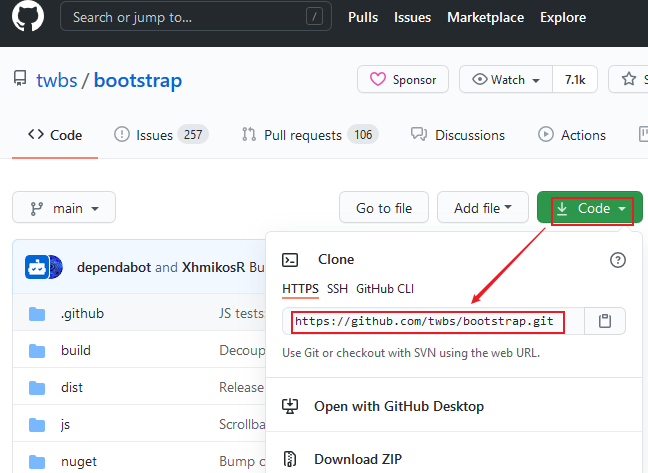Image resolution: width=648 pixels, height=473 pixels.
Task: Click Download ZIP
Action: pyautogui.click(x=358, y=459)
